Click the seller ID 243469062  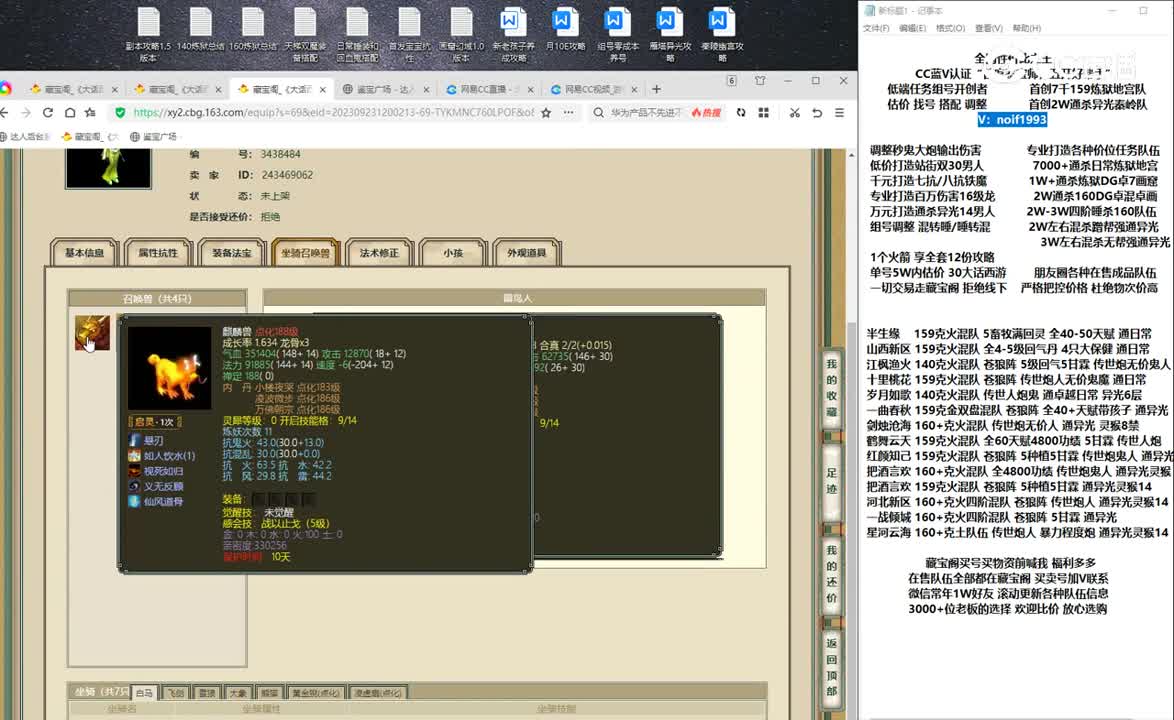pos(287,175)
